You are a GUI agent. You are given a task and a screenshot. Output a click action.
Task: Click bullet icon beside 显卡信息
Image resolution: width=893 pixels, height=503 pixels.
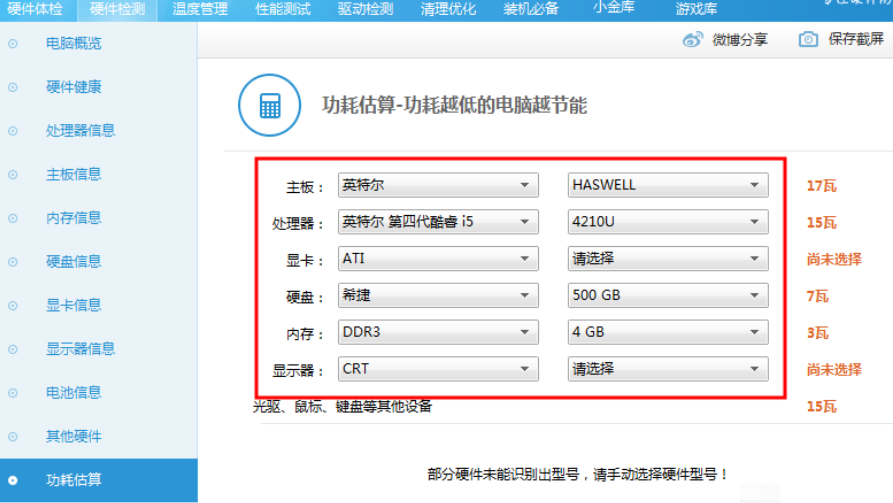(13, 306)
